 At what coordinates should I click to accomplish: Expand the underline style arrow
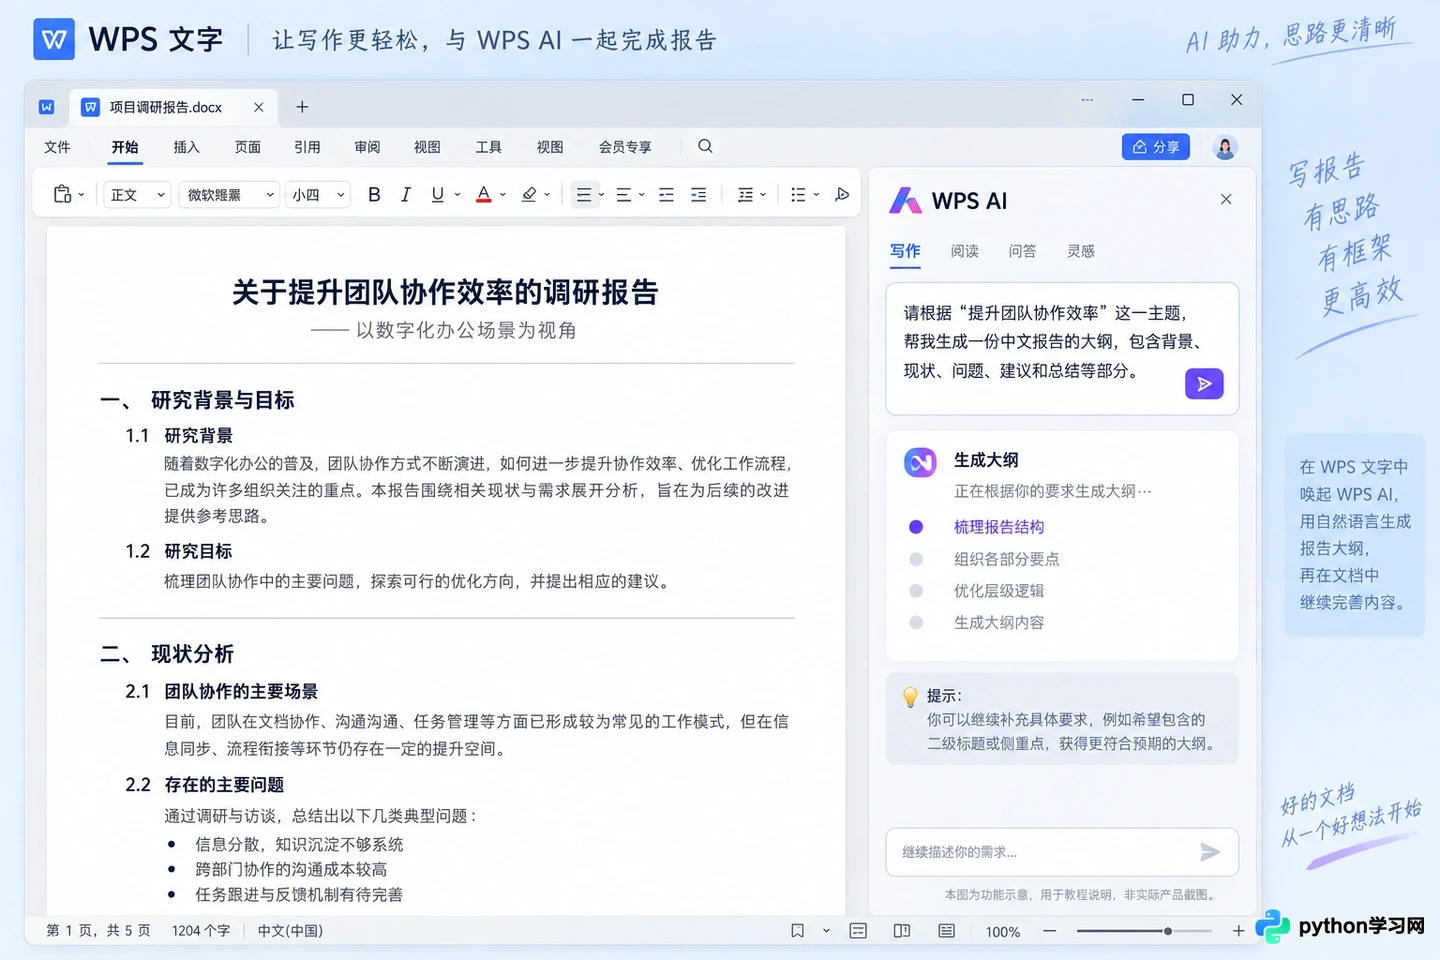[457, 195]
